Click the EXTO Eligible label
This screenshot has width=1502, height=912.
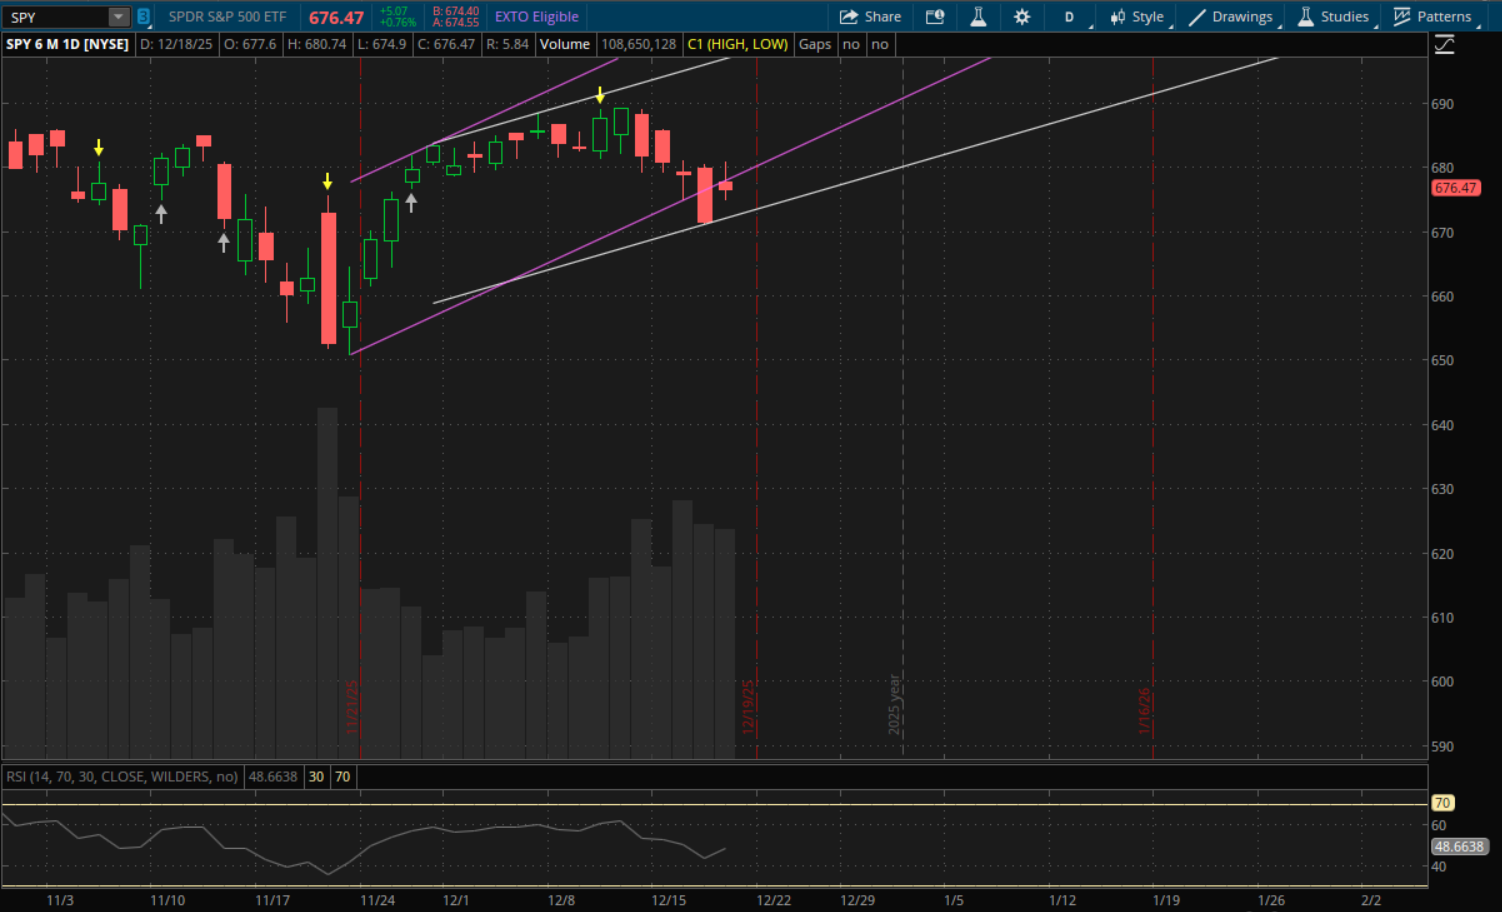(536, 17)
